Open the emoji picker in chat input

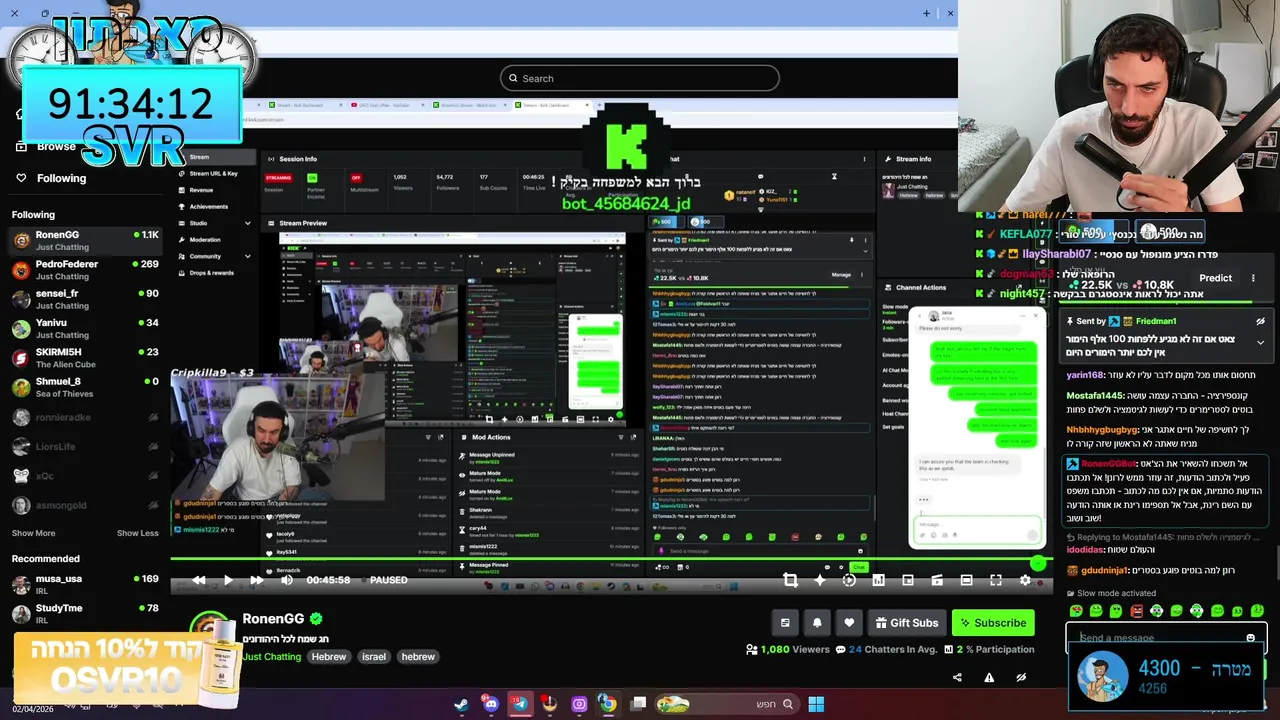click(1250, 638)
